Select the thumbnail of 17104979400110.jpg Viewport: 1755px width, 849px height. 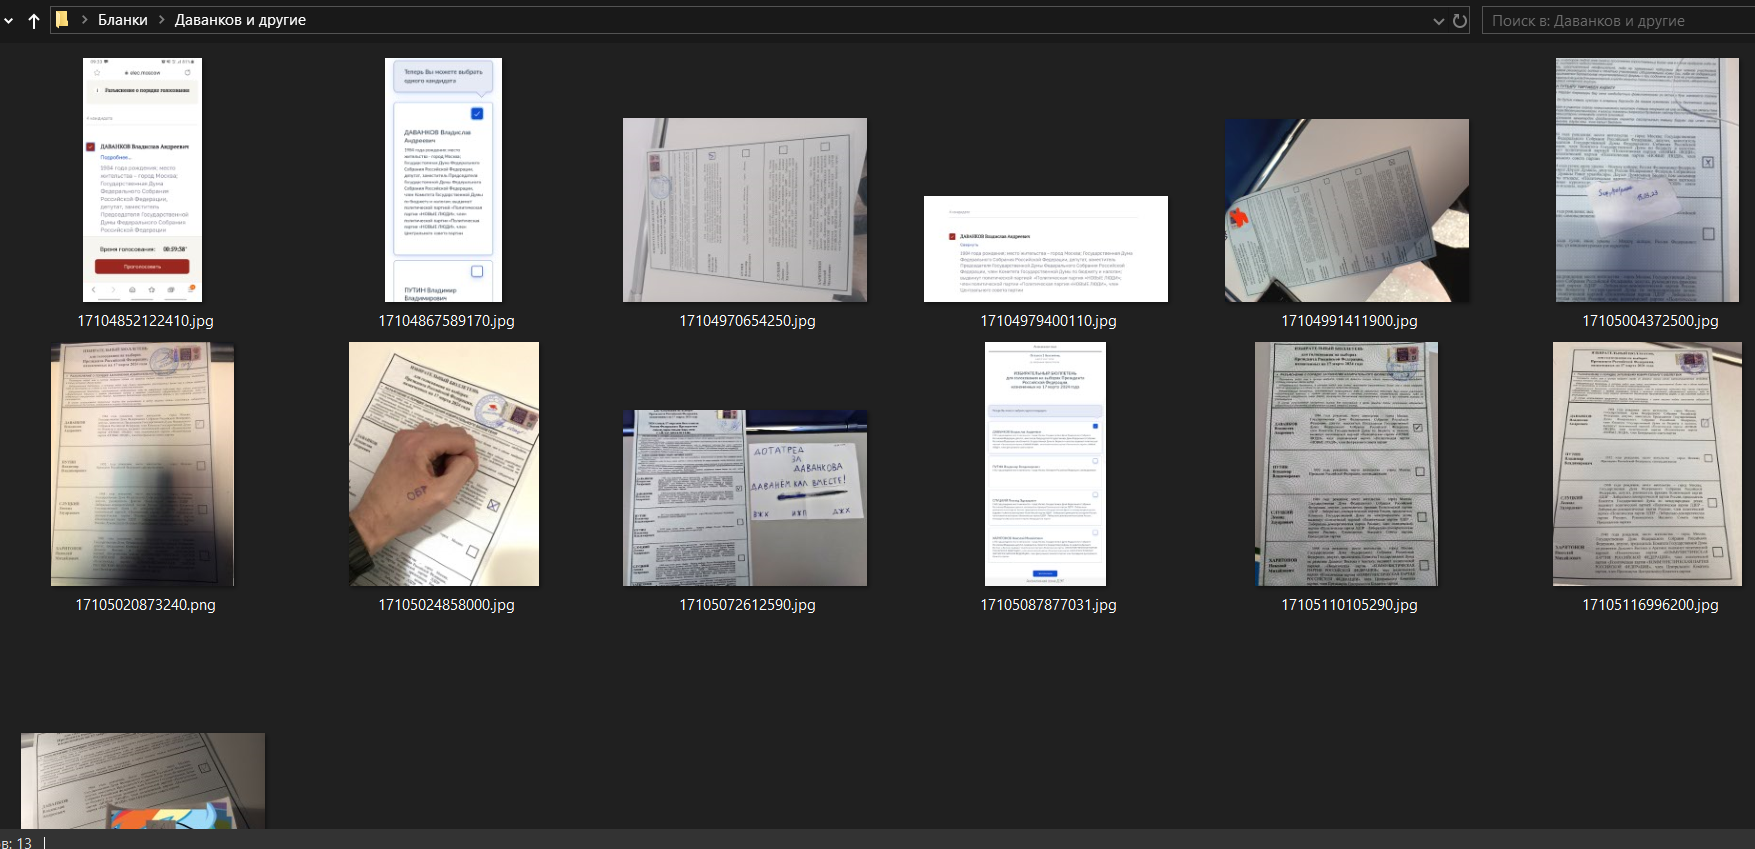click(x=1046, y=249)
